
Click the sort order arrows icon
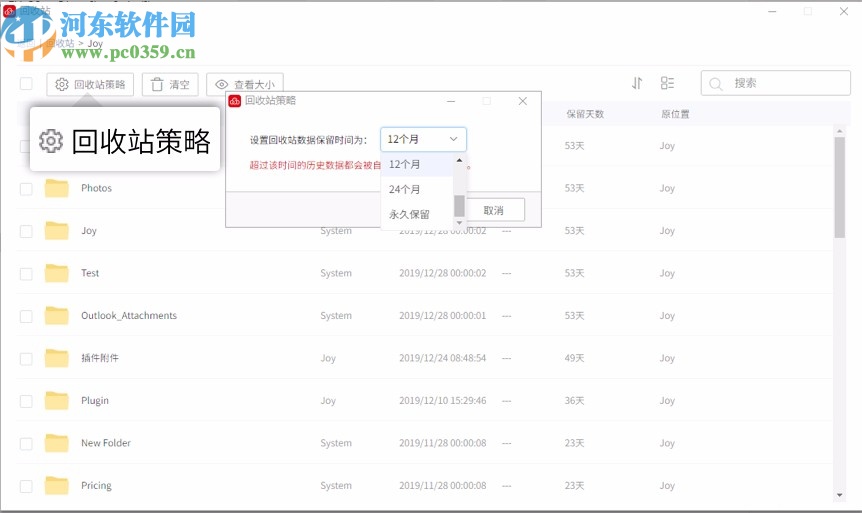[x=637, y=83]
